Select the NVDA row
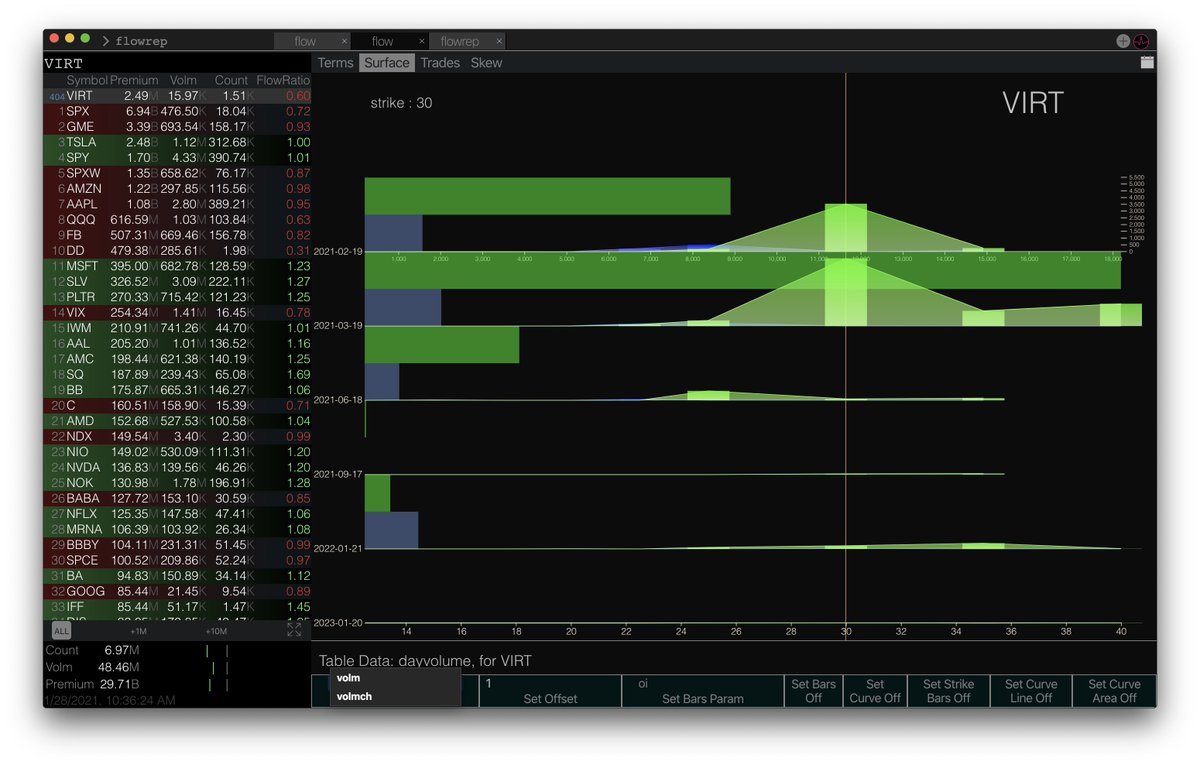Screen dimensions: 1200x765 (x=177, y=467)
